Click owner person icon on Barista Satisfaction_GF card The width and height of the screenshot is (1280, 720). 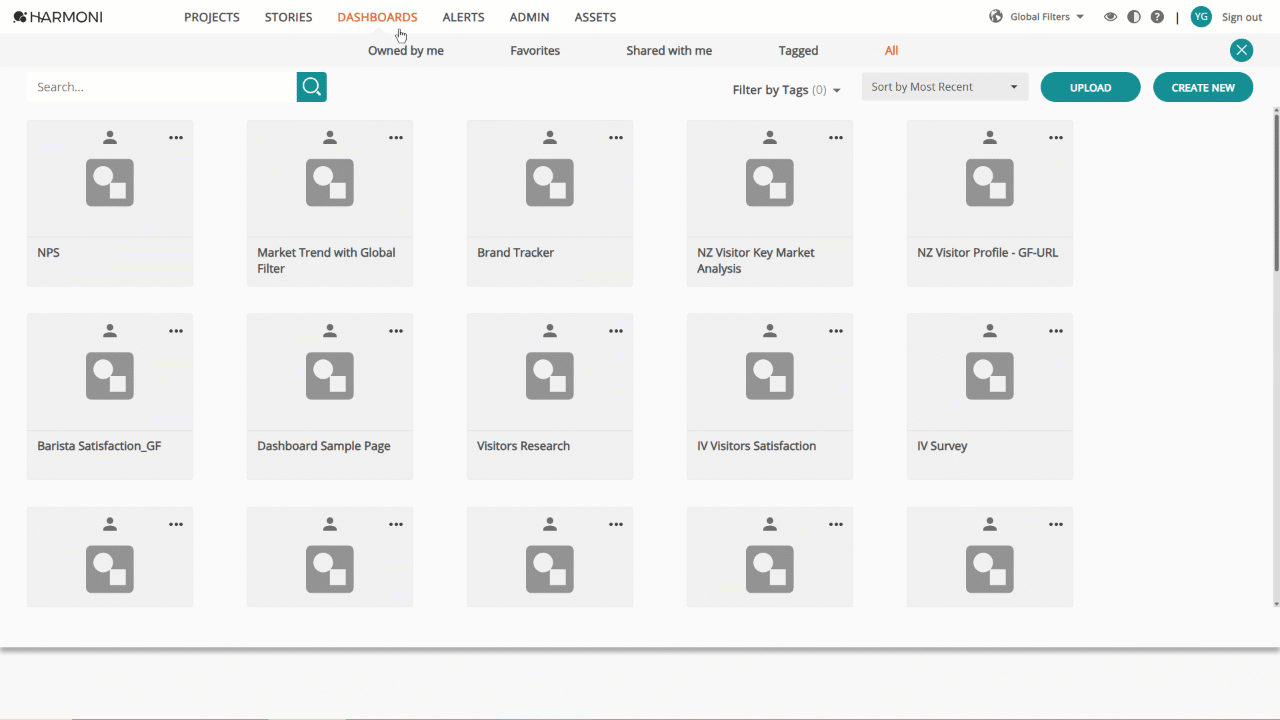tap(110, 331)
